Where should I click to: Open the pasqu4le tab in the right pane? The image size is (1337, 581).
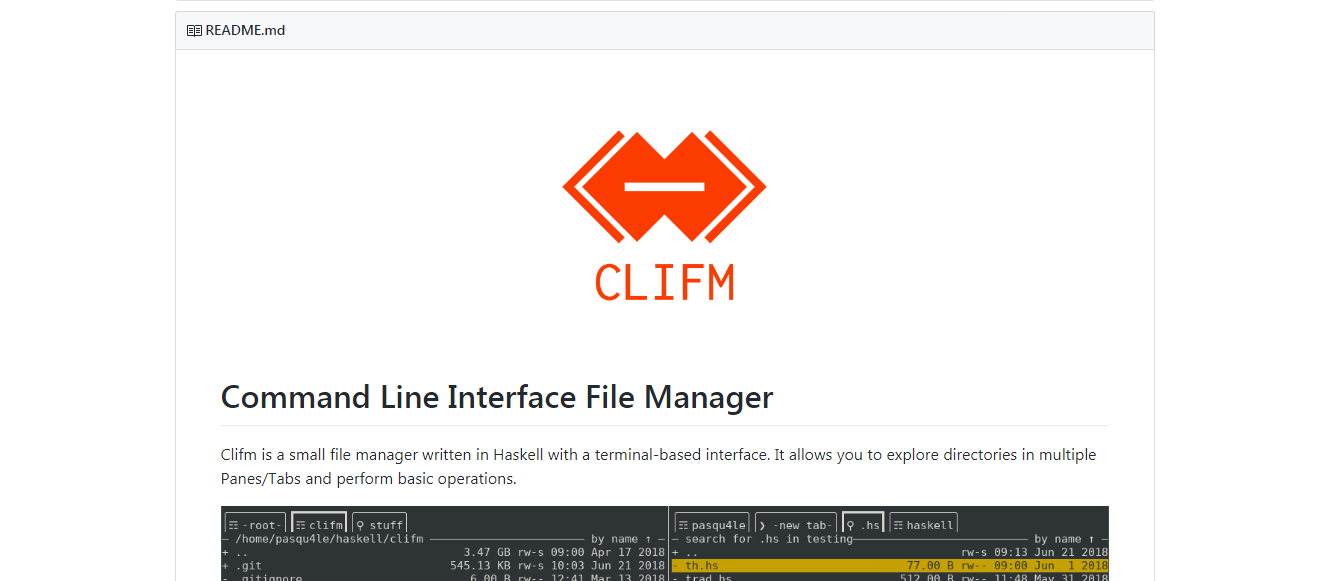[712, 524]
